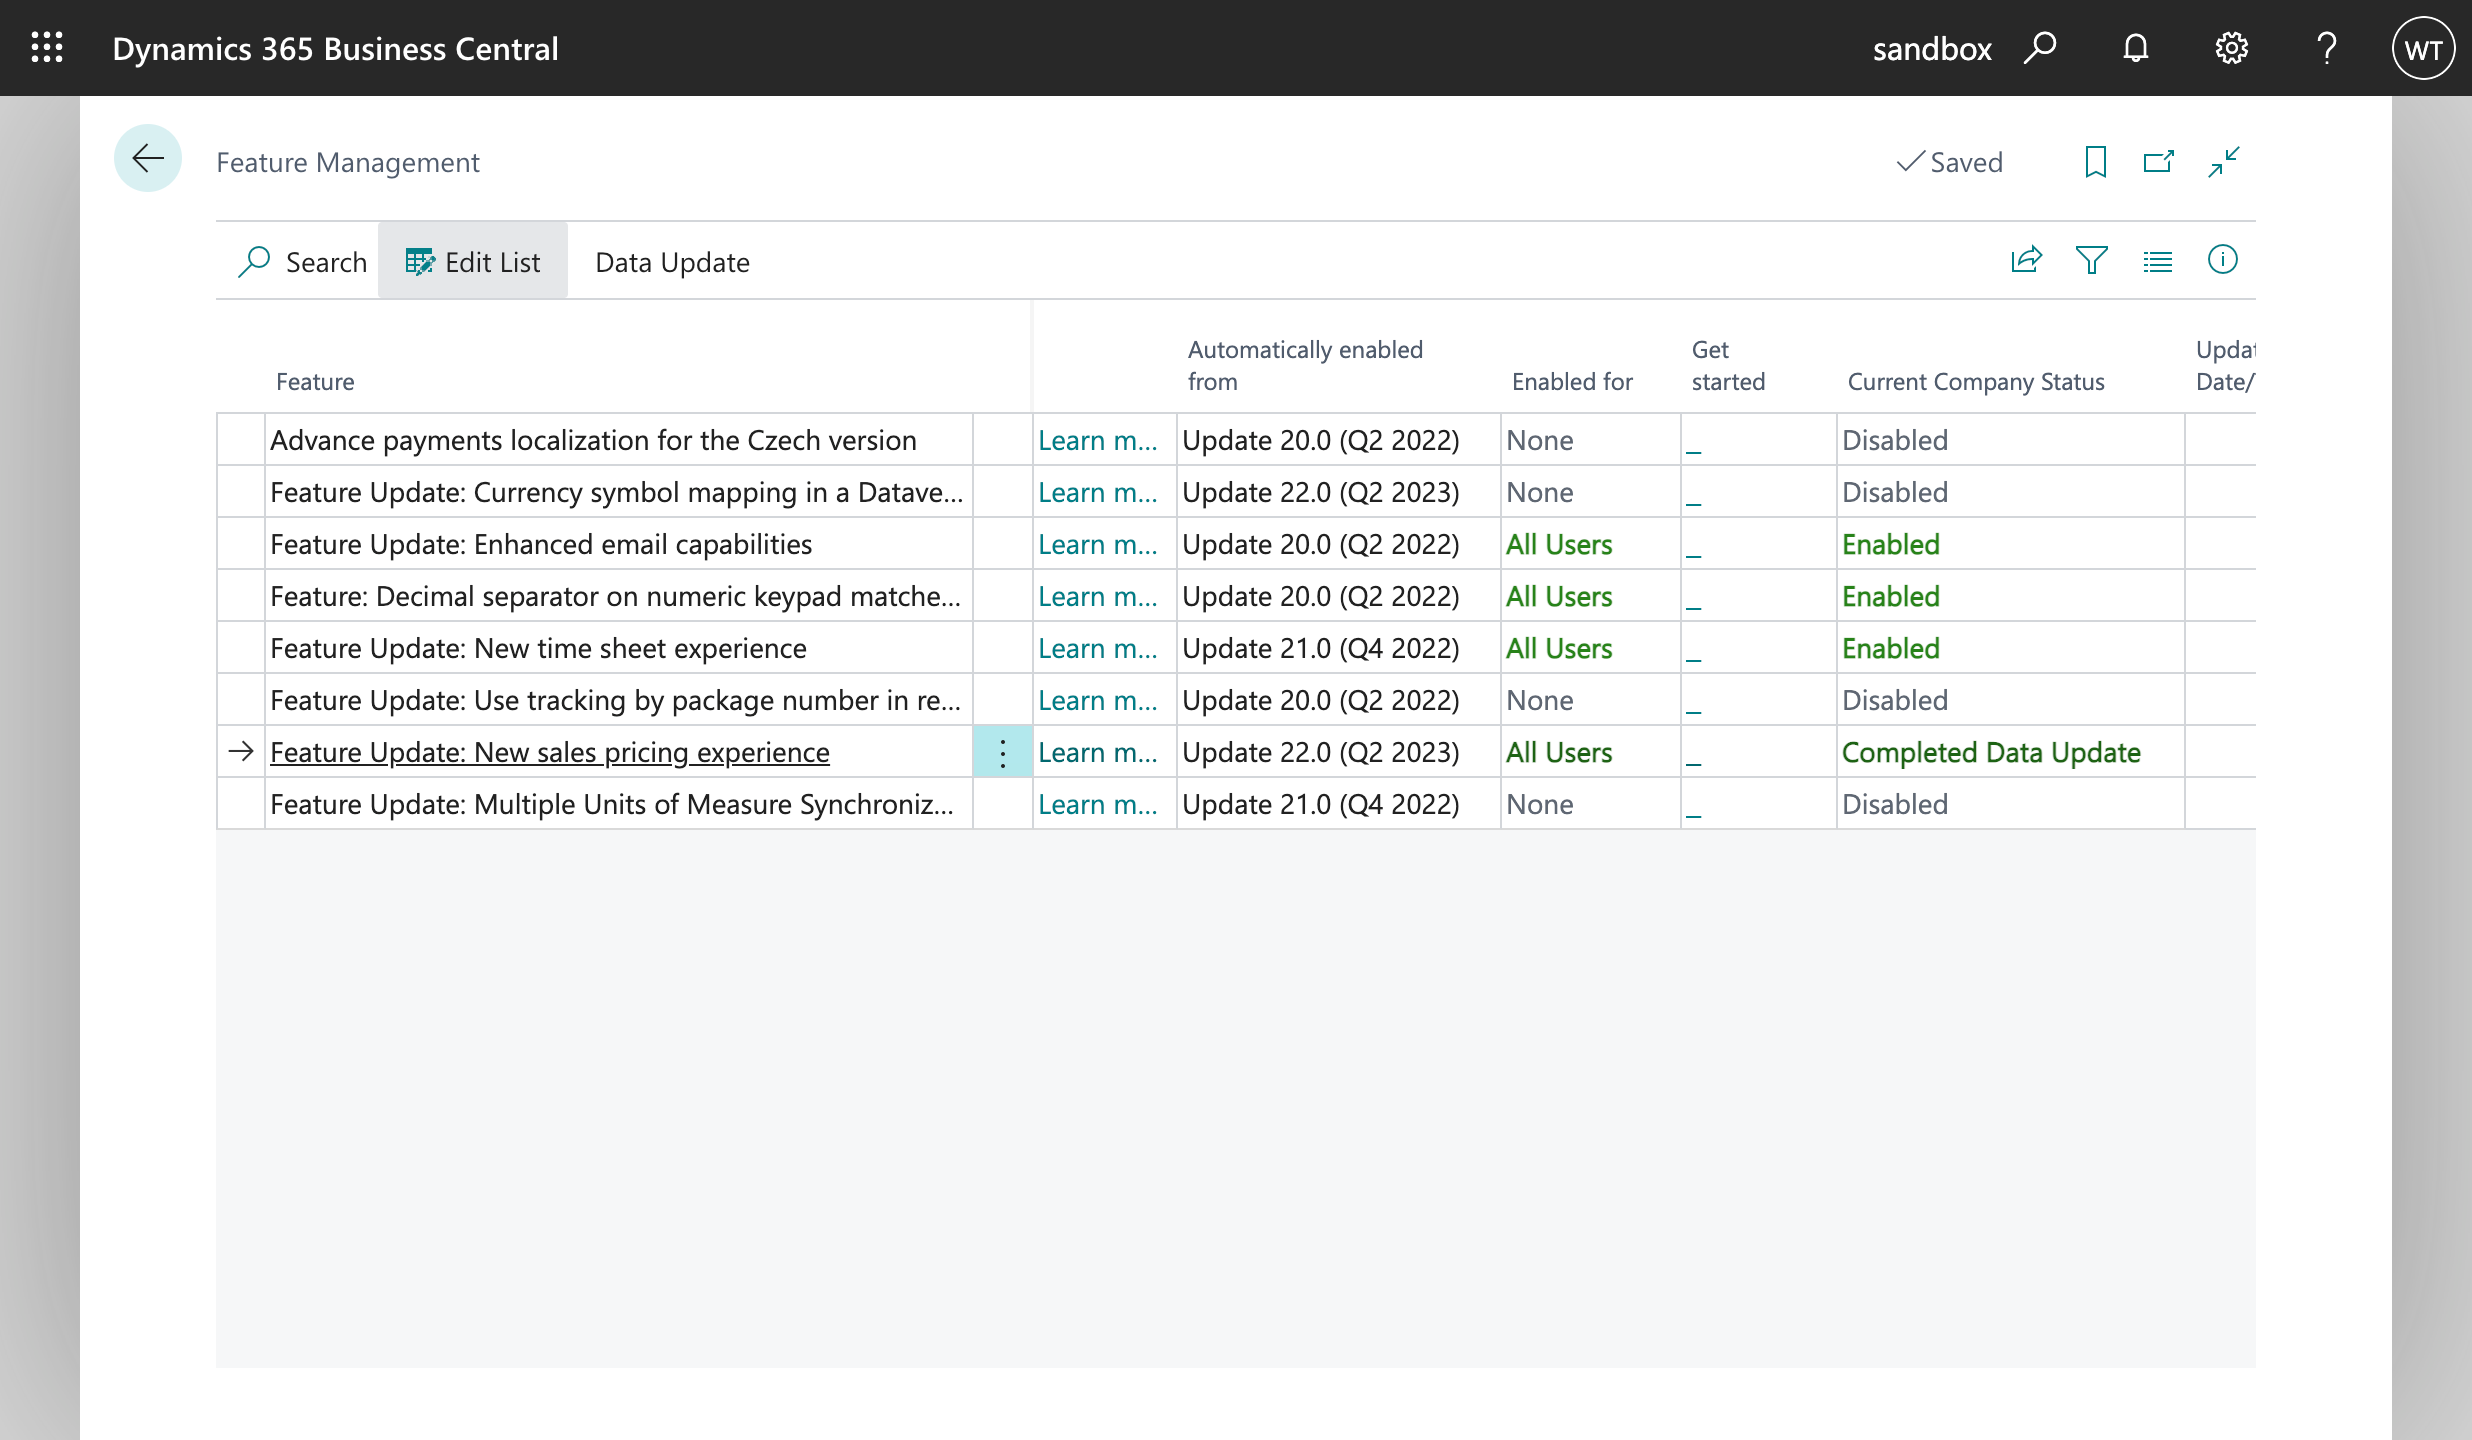Screen dimensions: 2472x1440
Task: Open the notifications bell
Action: click(2135, 48)
